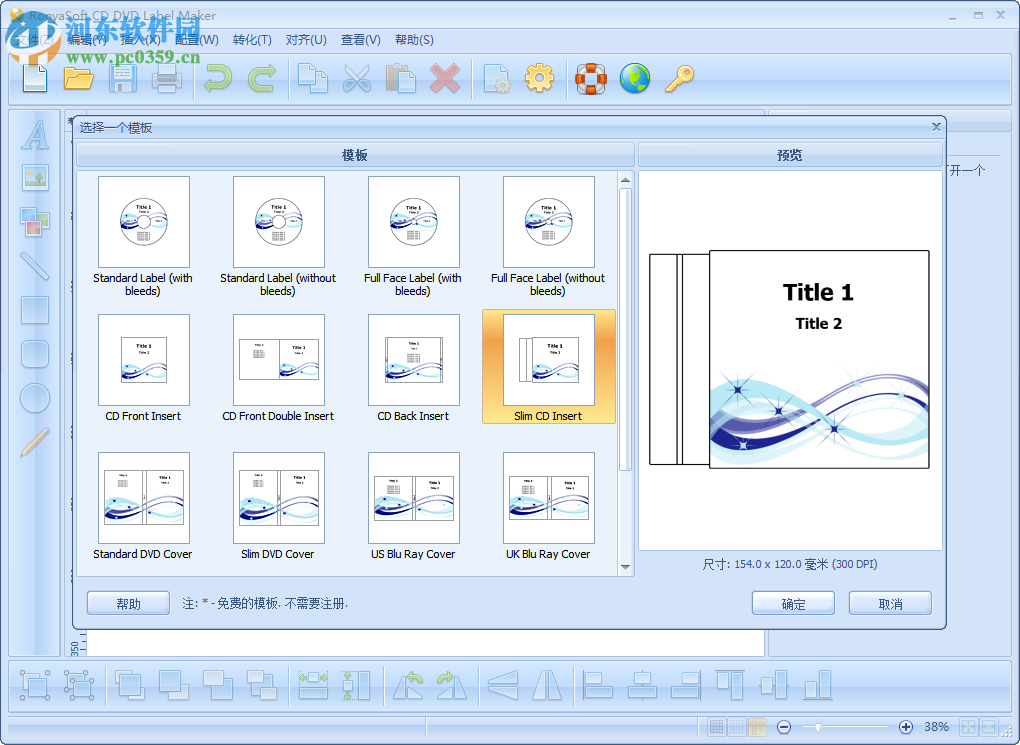This screenshot has height=745, width=1020.
Task: Click the 帮助 button in the template dialog
Action: tap(127, 602)
